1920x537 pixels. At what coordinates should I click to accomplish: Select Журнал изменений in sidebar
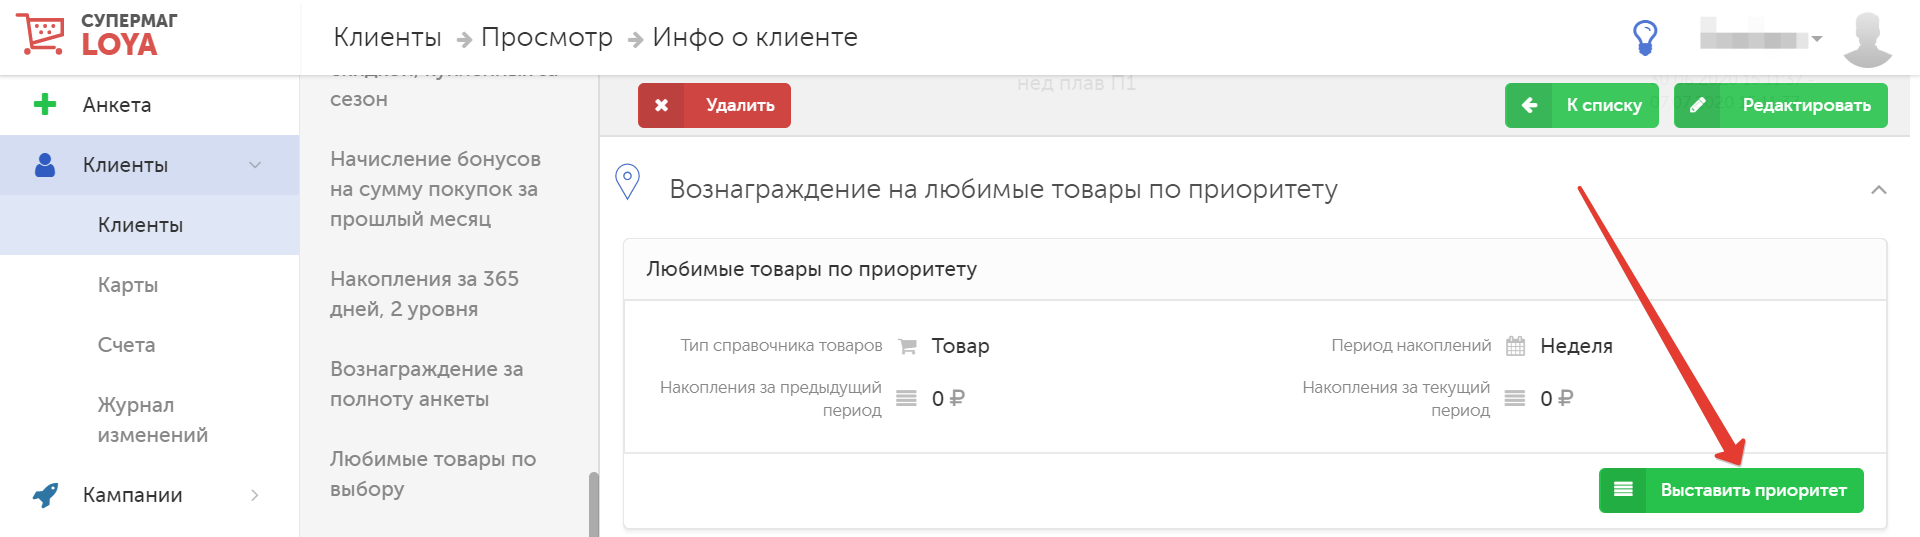(x=152, y=420)
